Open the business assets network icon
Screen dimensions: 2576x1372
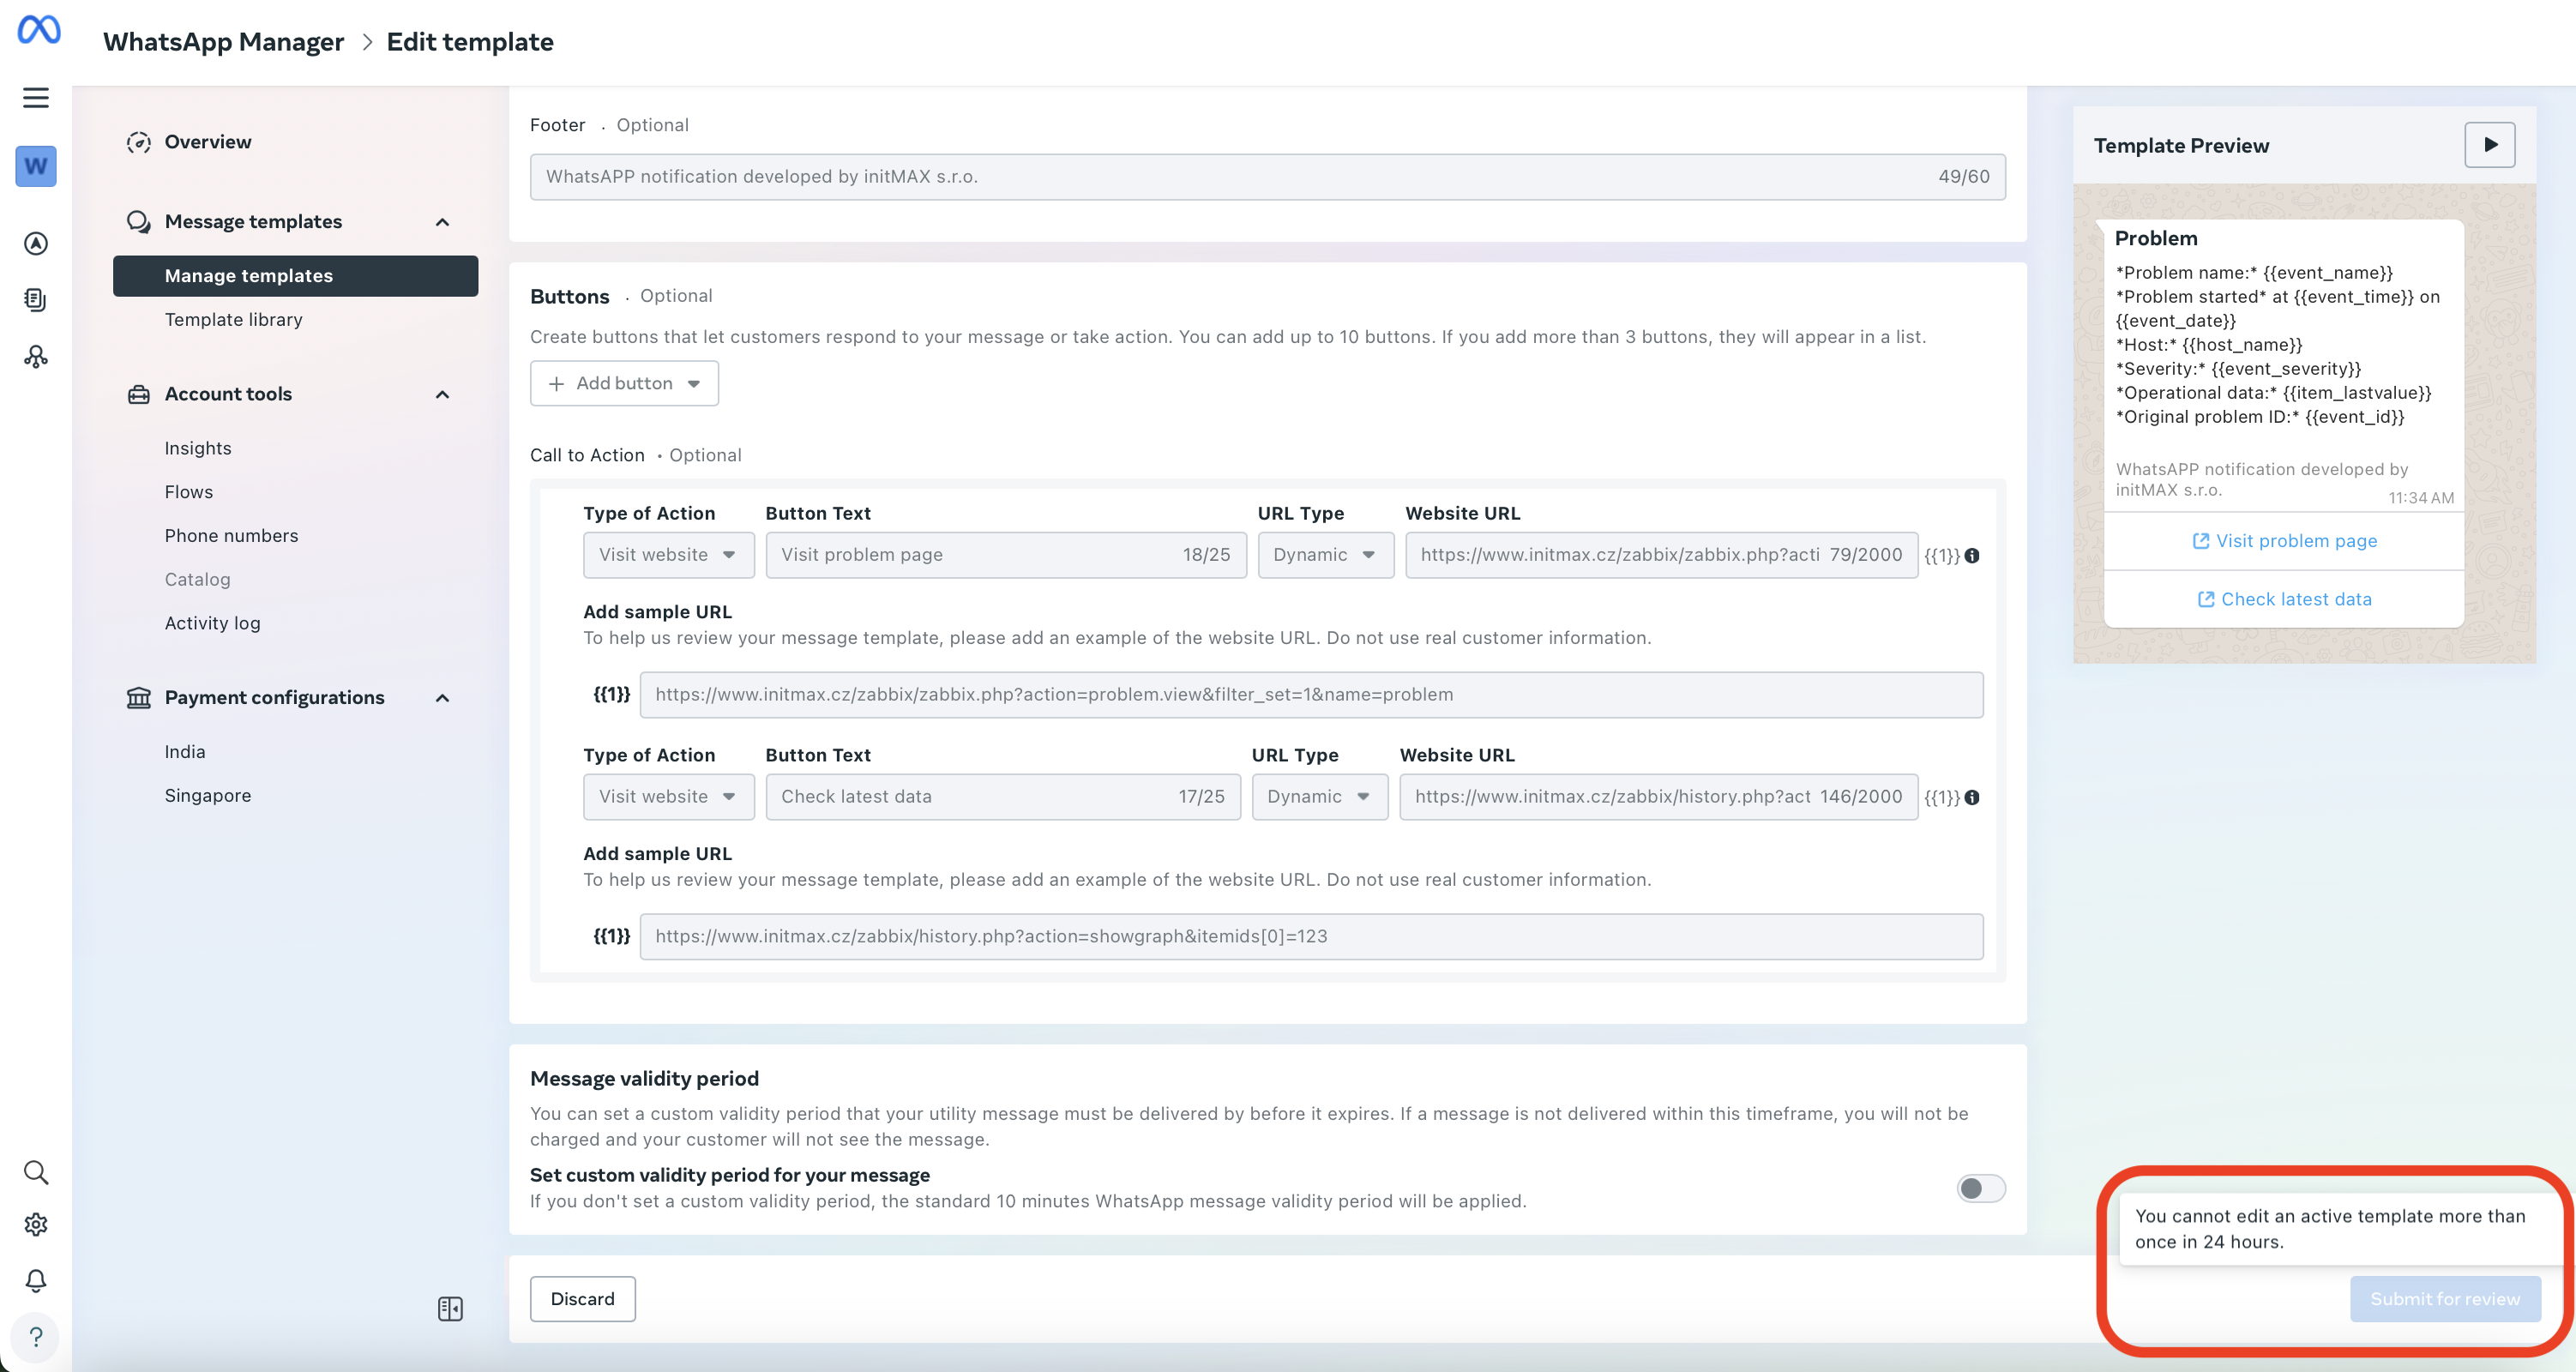[36, 356]
